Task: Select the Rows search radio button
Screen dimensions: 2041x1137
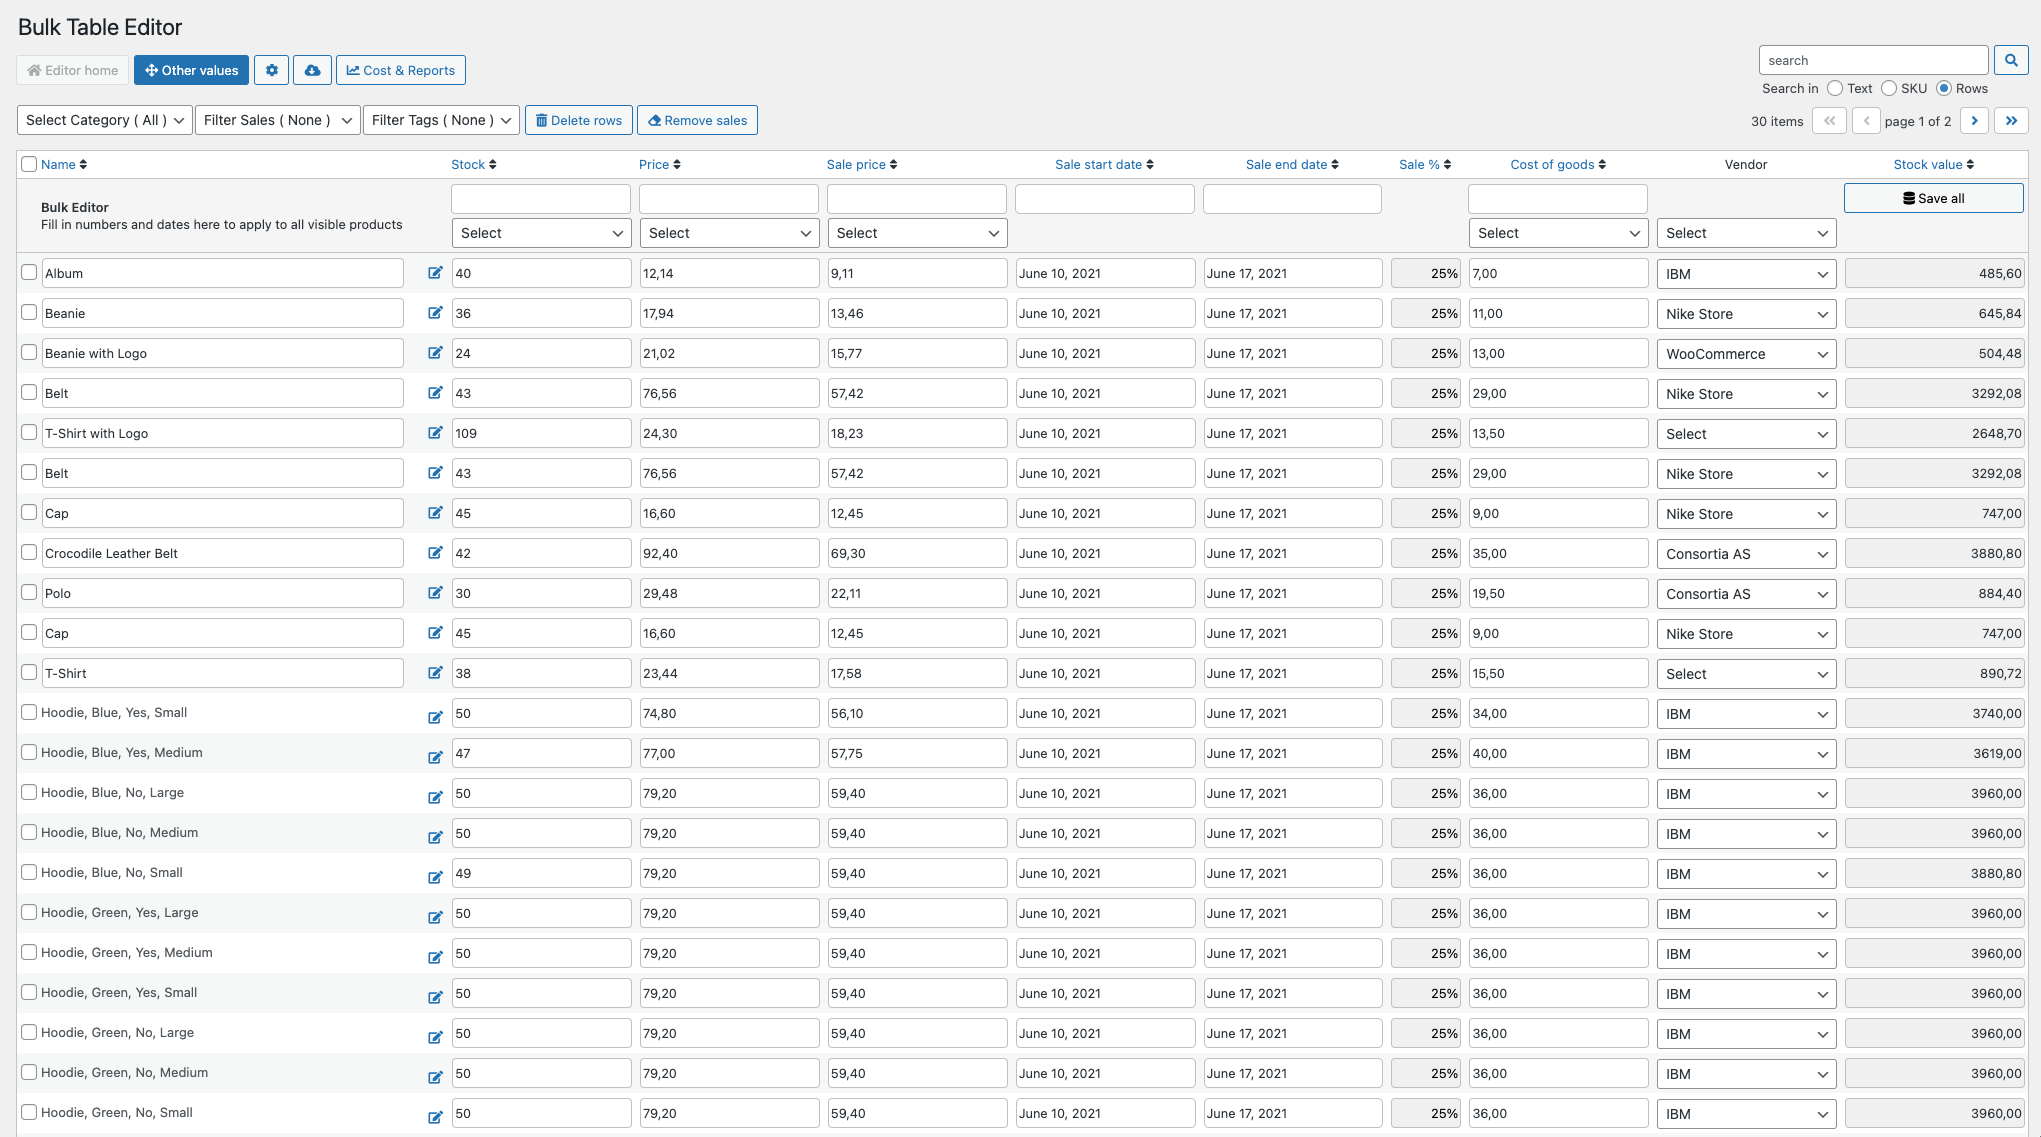Action: [1944, 88]
